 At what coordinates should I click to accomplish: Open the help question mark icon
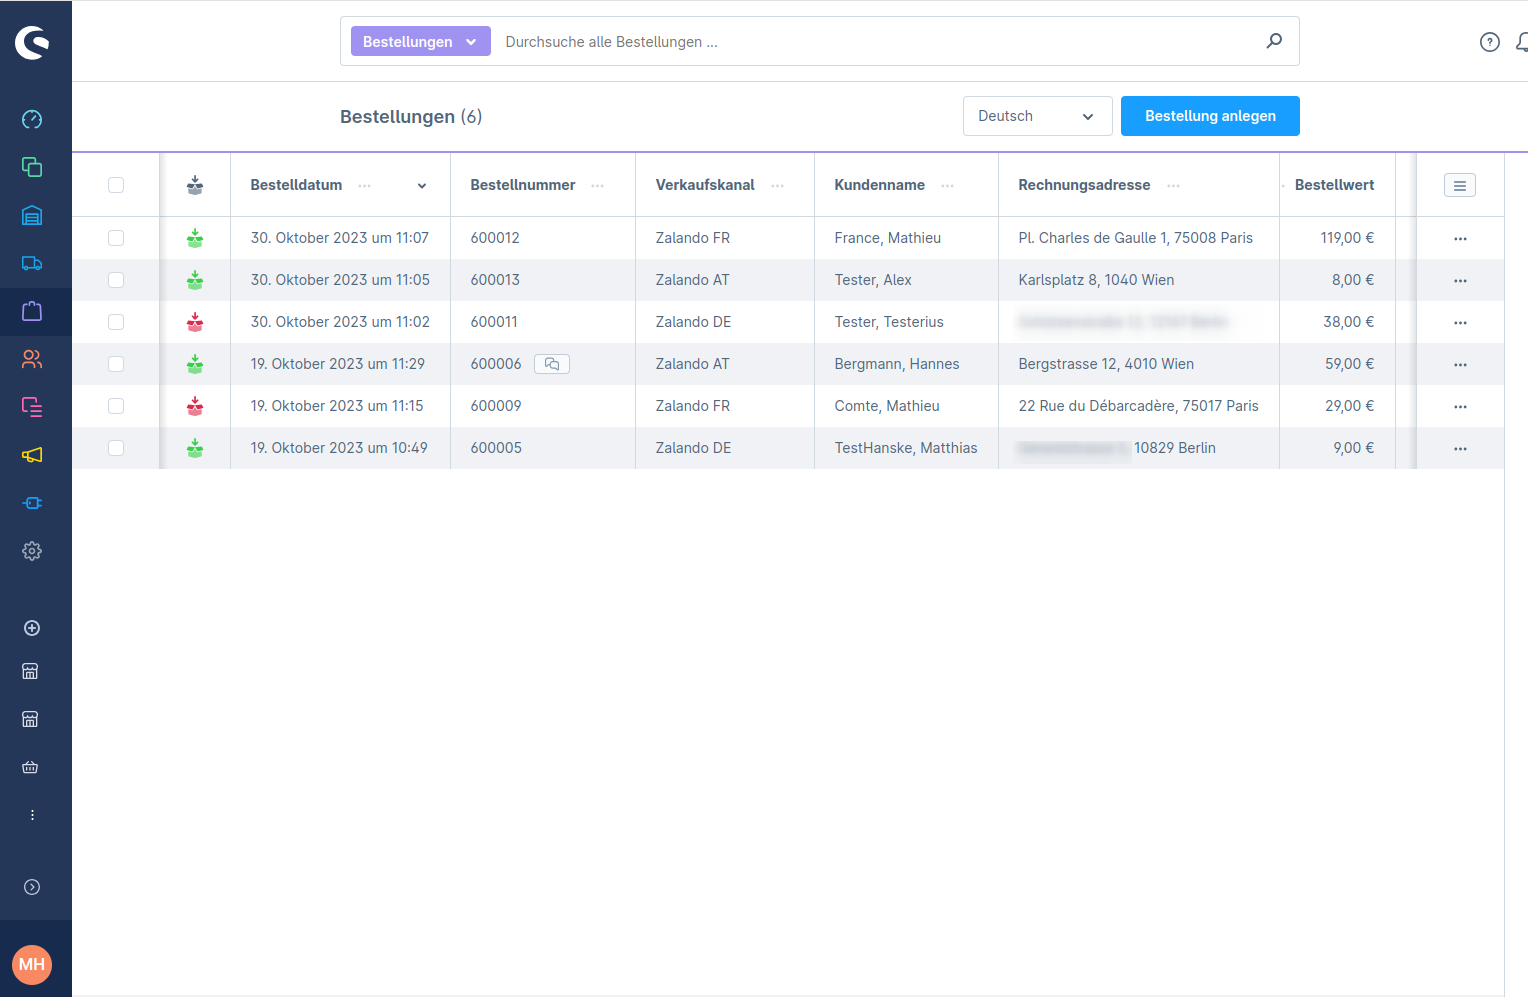point(1490,42)
